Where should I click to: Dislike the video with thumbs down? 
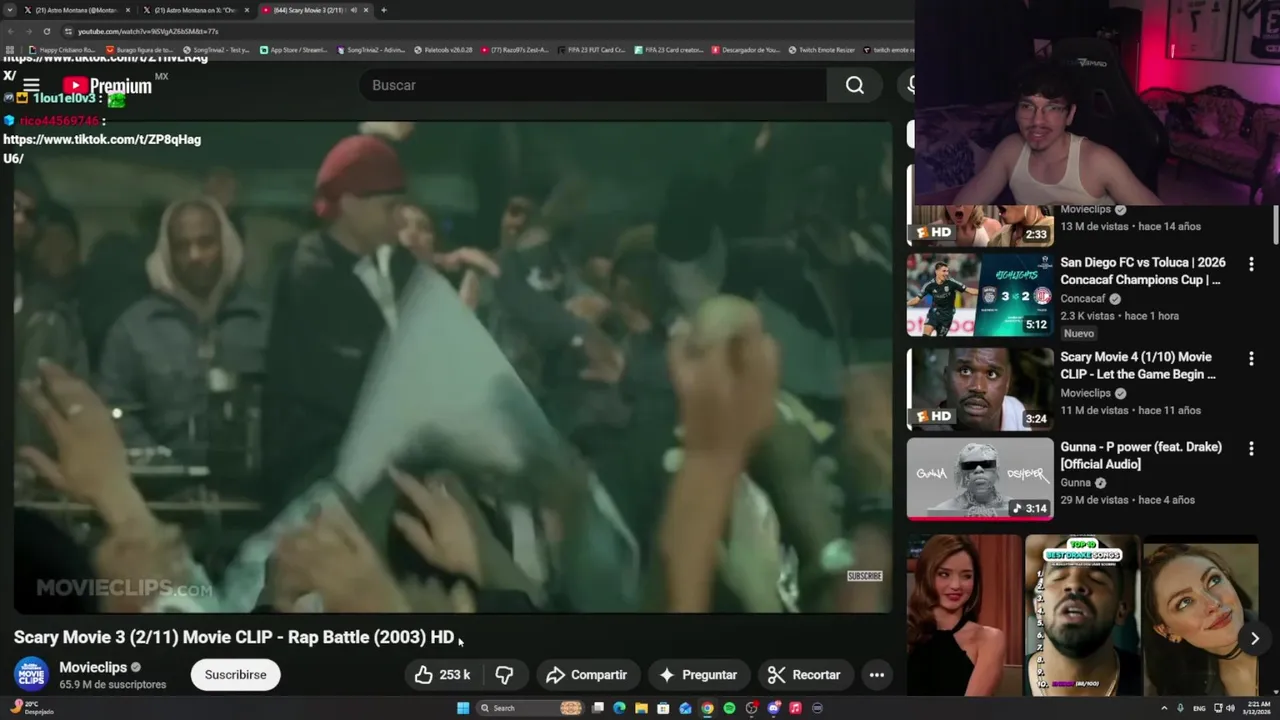[505, 675]
